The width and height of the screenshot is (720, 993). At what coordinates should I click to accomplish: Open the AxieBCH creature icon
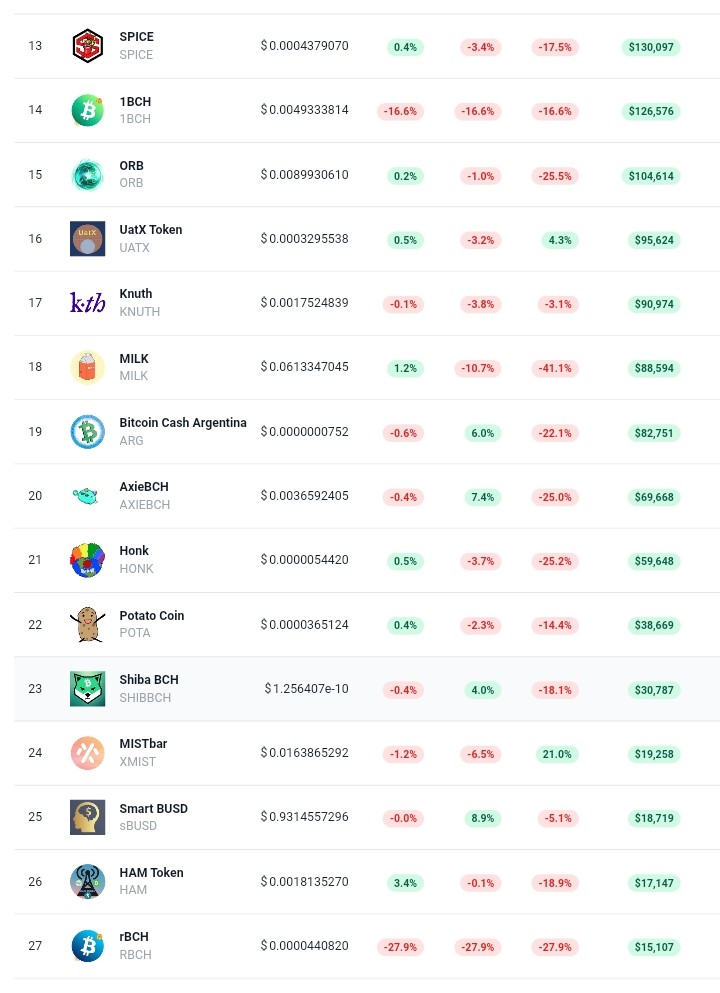(86, 496)
